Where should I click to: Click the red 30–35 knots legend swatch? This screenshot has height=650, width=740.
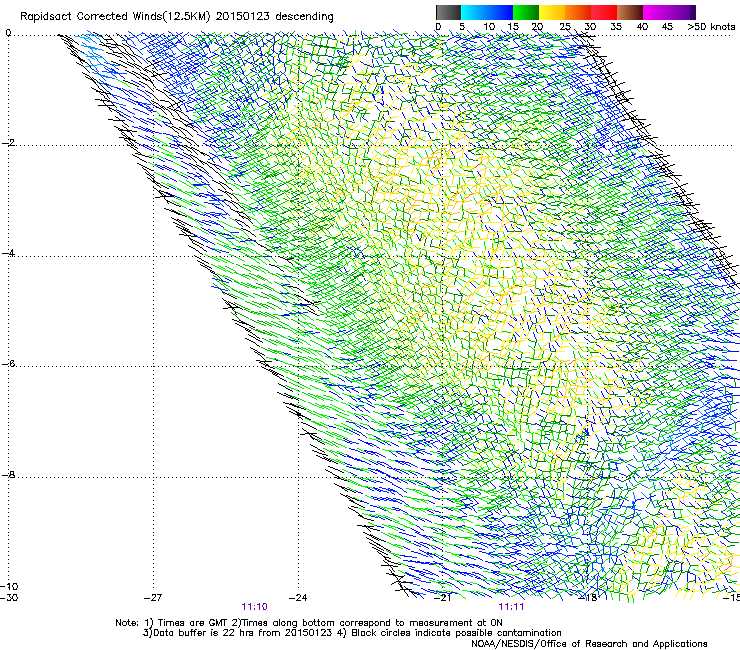coord(604,12)
